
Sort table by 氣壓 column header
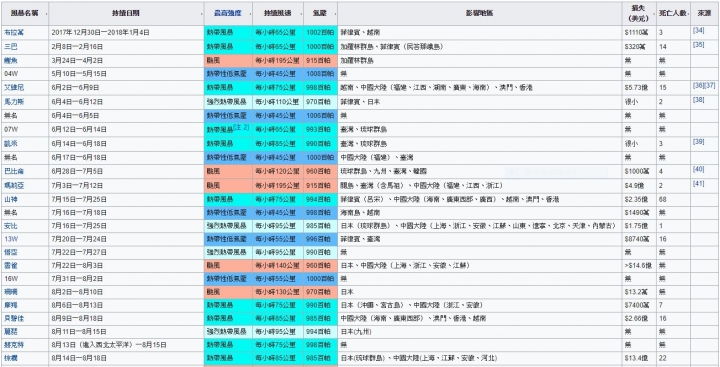coord(320,14)
